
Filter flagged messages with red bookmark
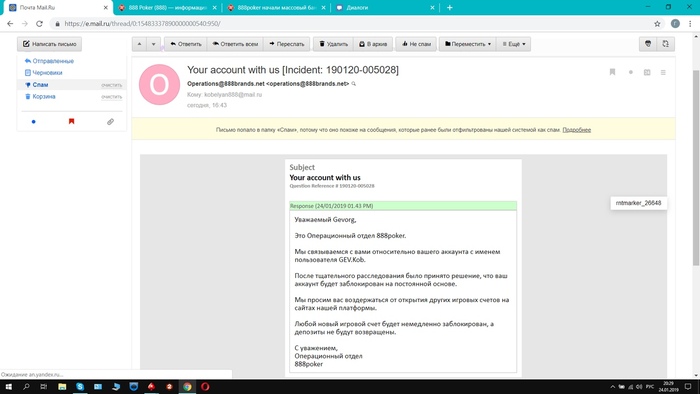(71, 121)
